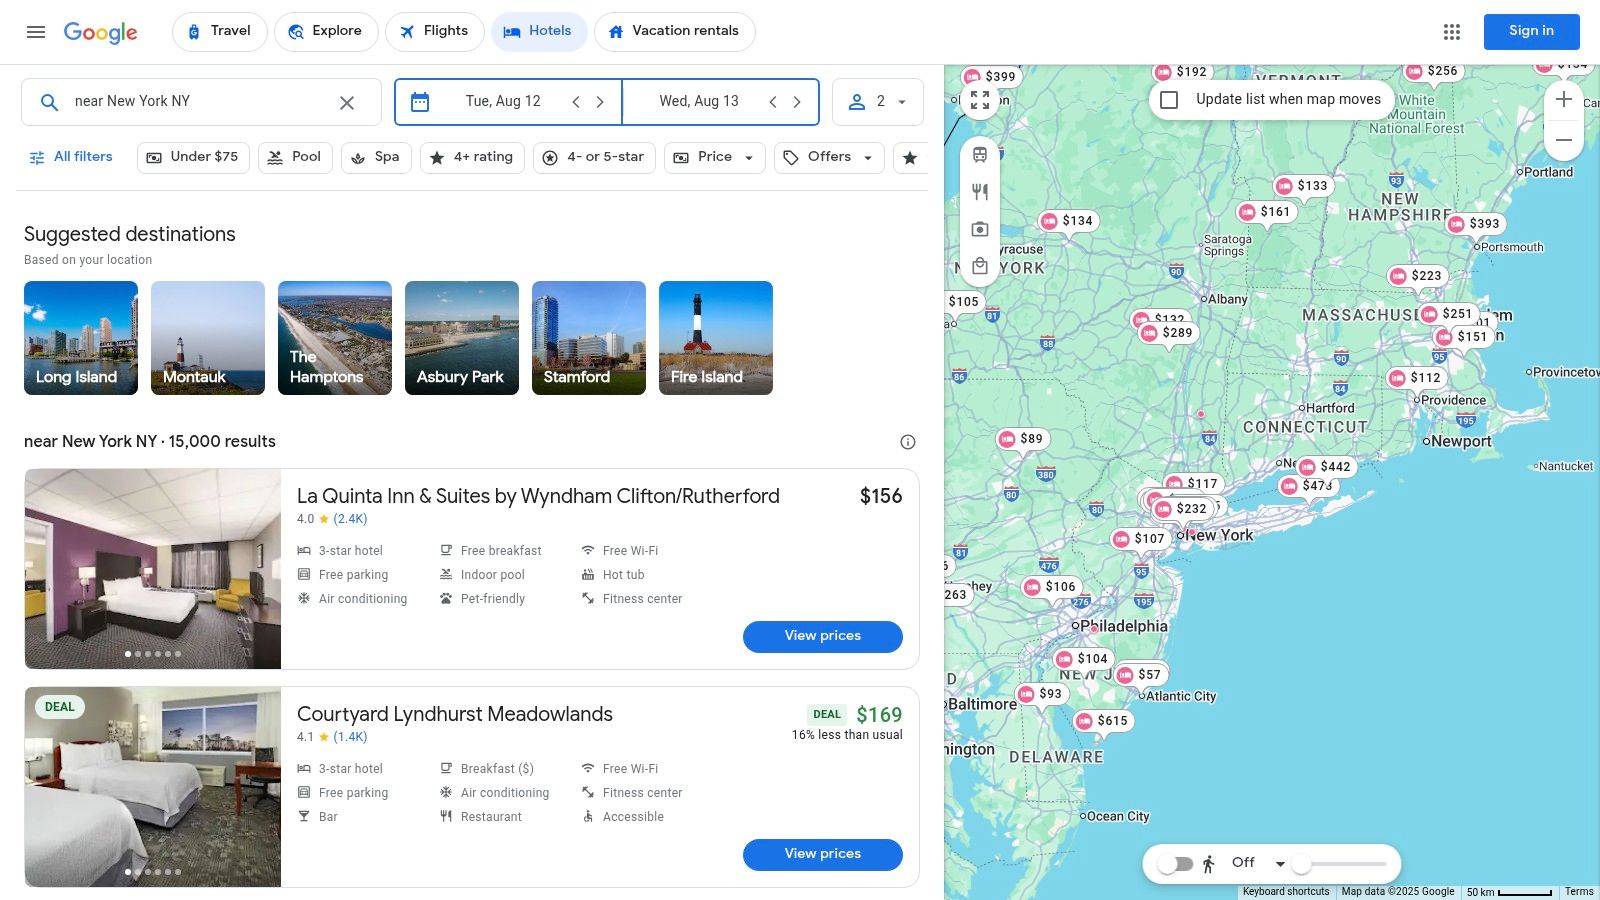Go to next check-out date arrow

(x=797, y=102)
